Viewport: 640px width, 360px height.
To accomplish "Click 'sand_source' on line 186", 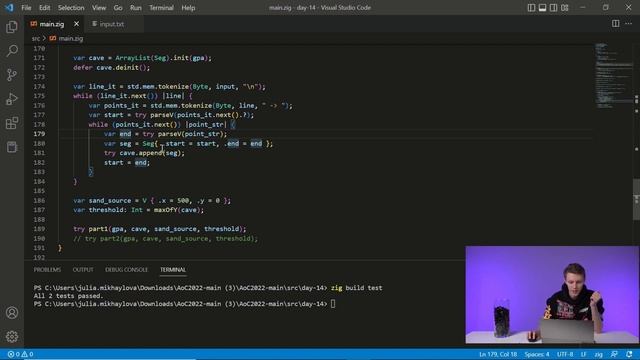I will coord(109,200).
